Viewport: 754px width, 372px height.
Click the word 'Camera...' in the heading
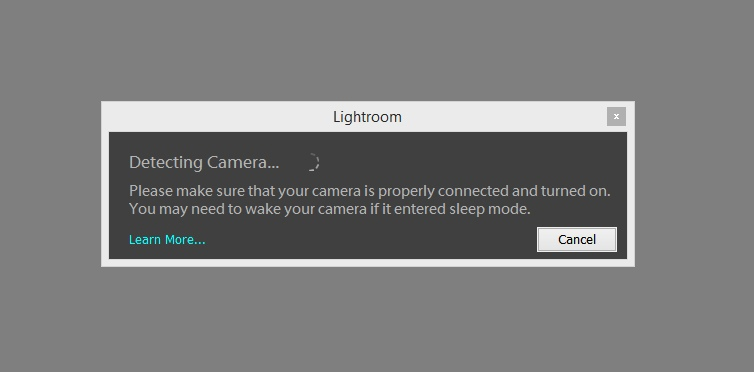click(243, 162)
